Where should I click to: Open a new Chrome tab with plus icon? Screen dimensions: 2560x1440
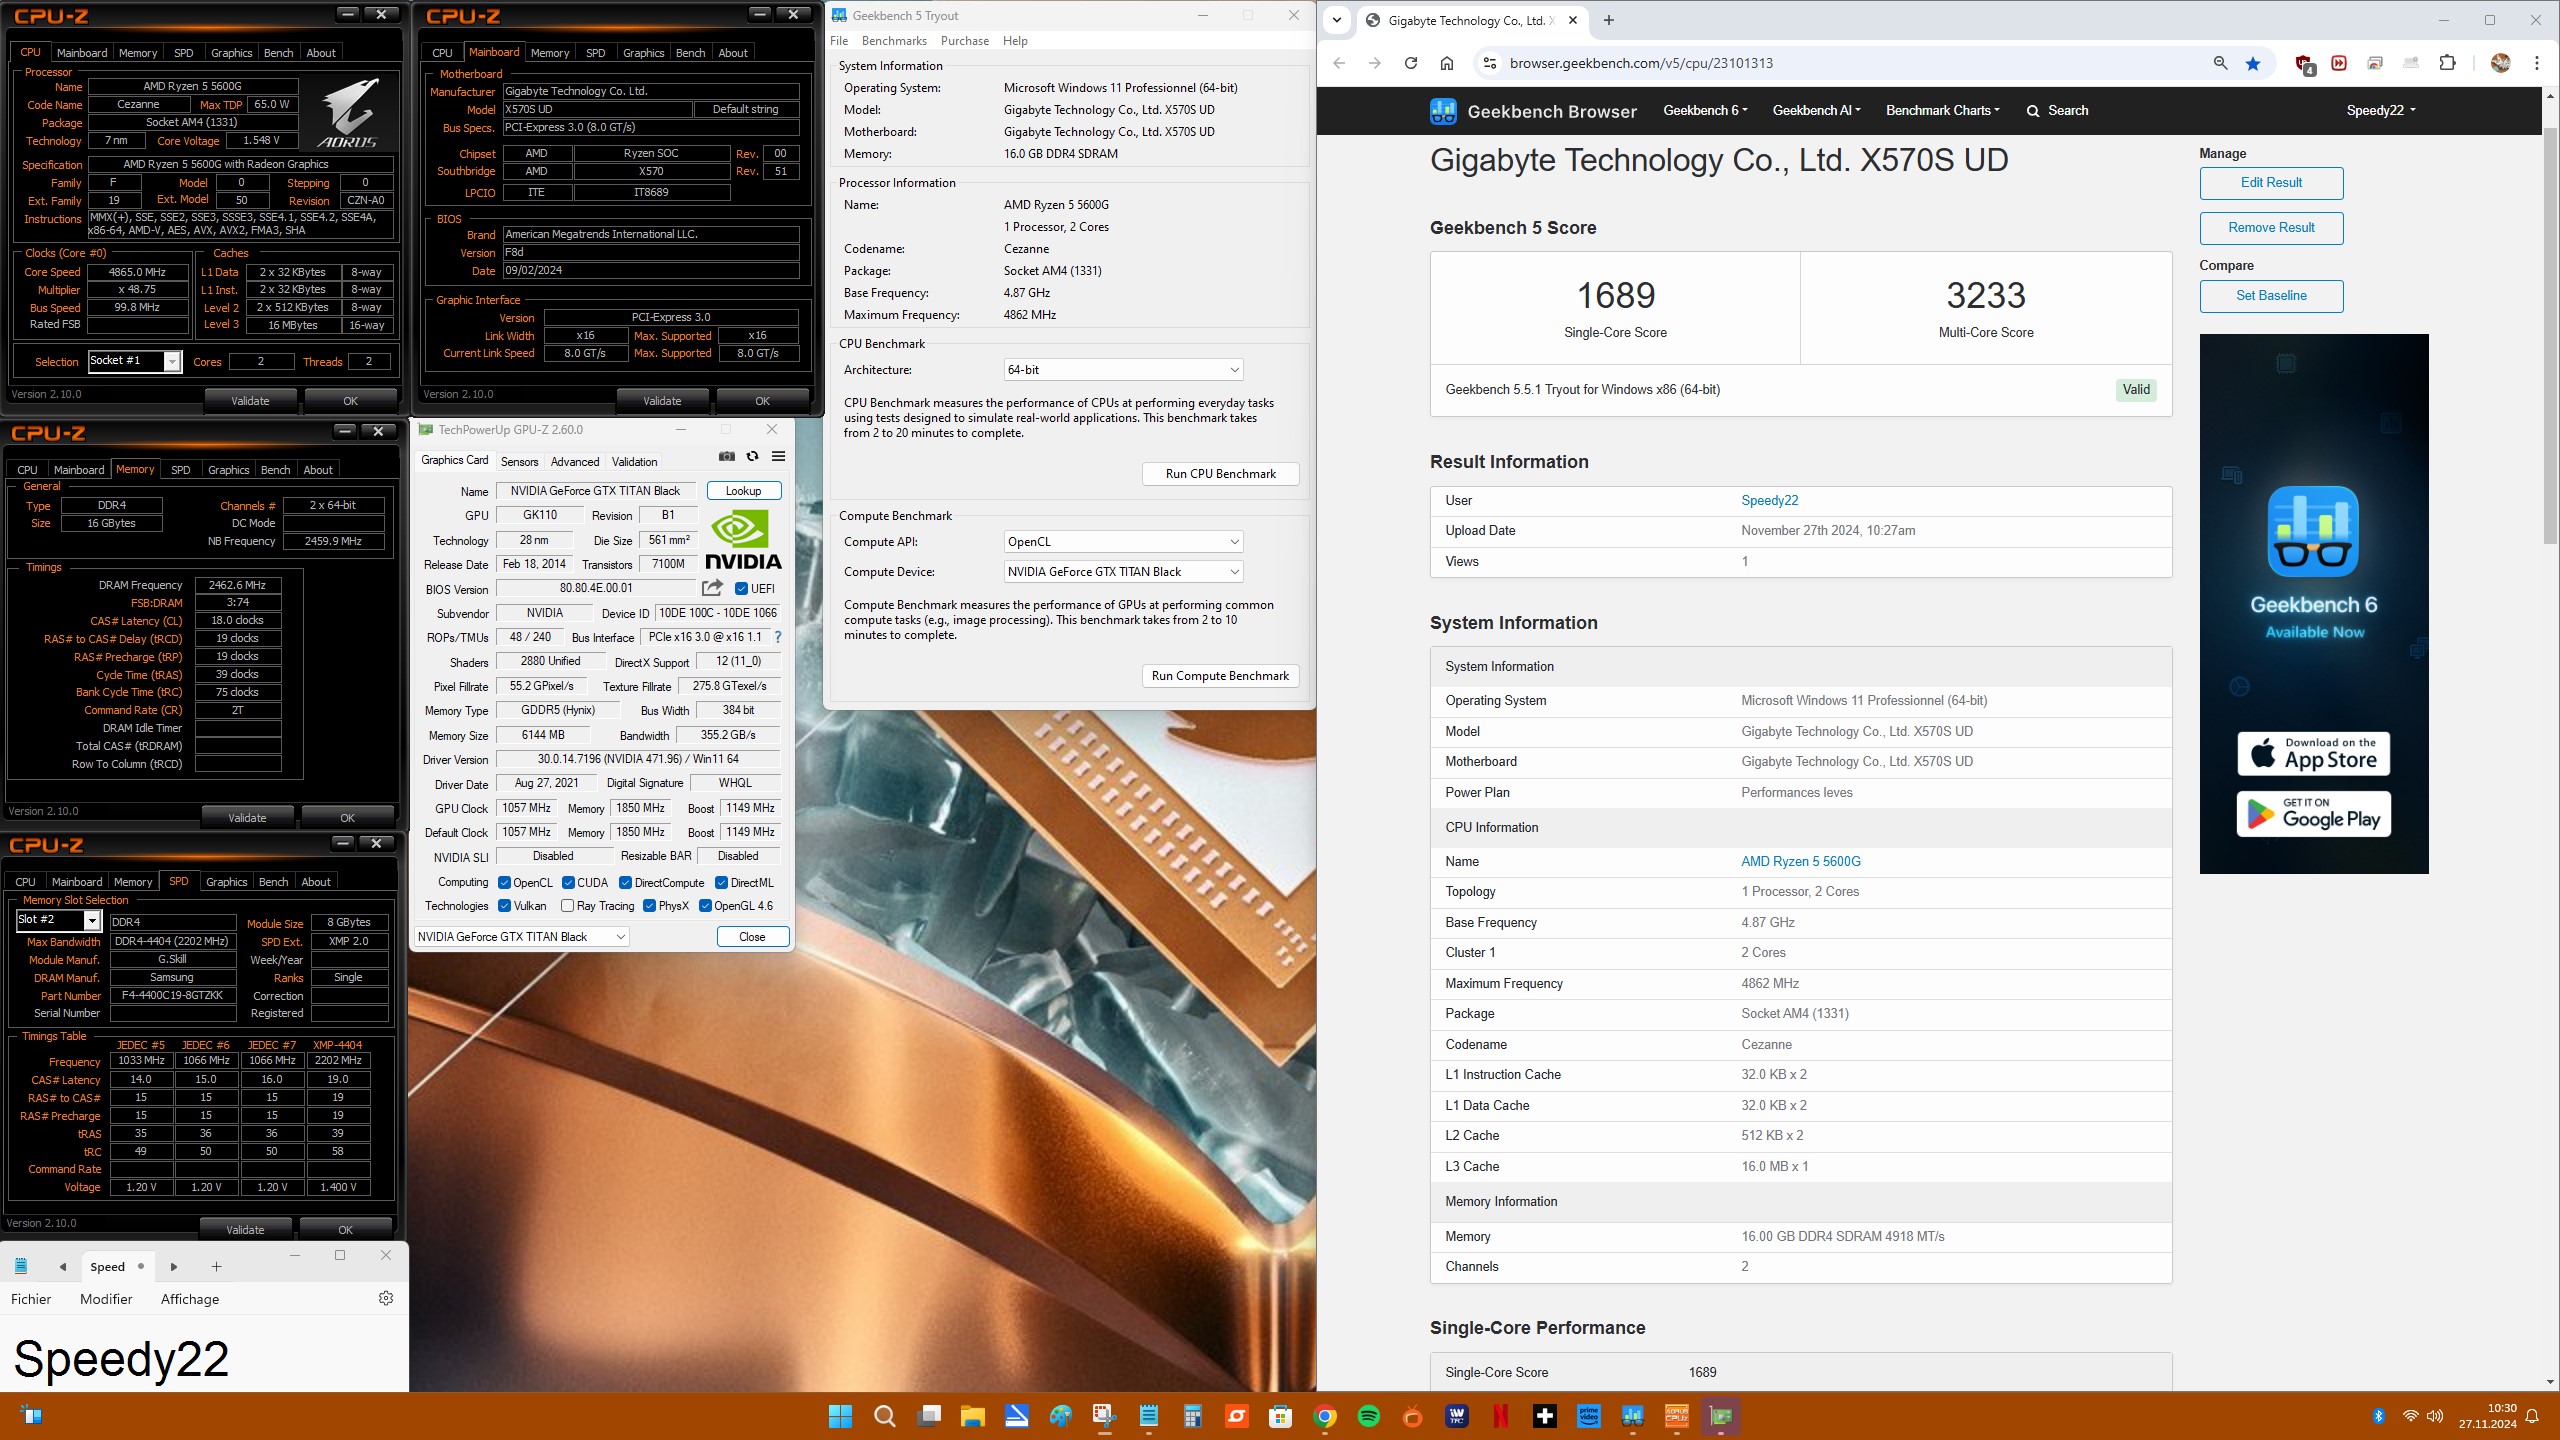(x=1608, y=20)
